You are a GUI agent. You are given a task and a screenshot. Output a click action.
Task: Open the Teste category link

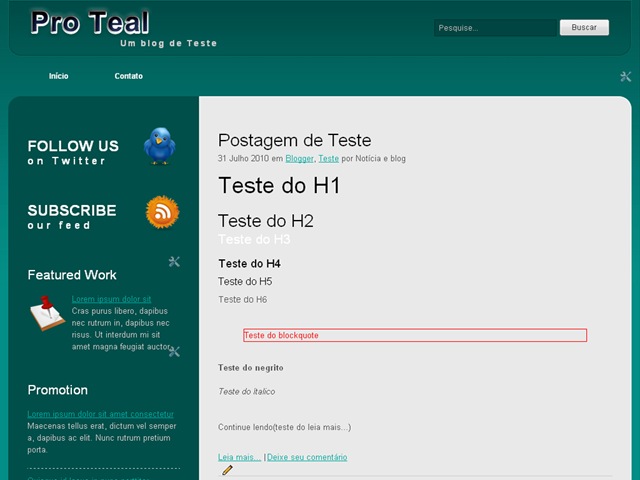(329, 158)
